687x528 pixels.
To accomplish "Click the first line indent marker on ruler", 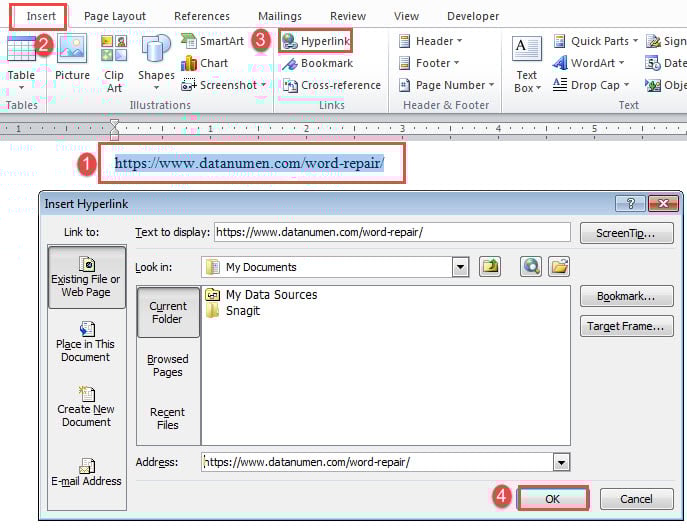I will [114, 123].
